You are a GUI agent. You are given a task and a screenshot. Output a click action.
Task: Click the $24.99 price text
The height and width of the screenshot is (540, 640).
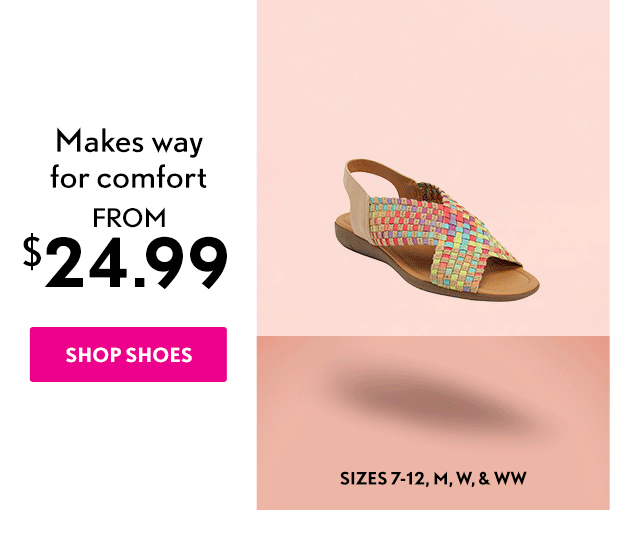pyautogui.click(x=125, y=262)
